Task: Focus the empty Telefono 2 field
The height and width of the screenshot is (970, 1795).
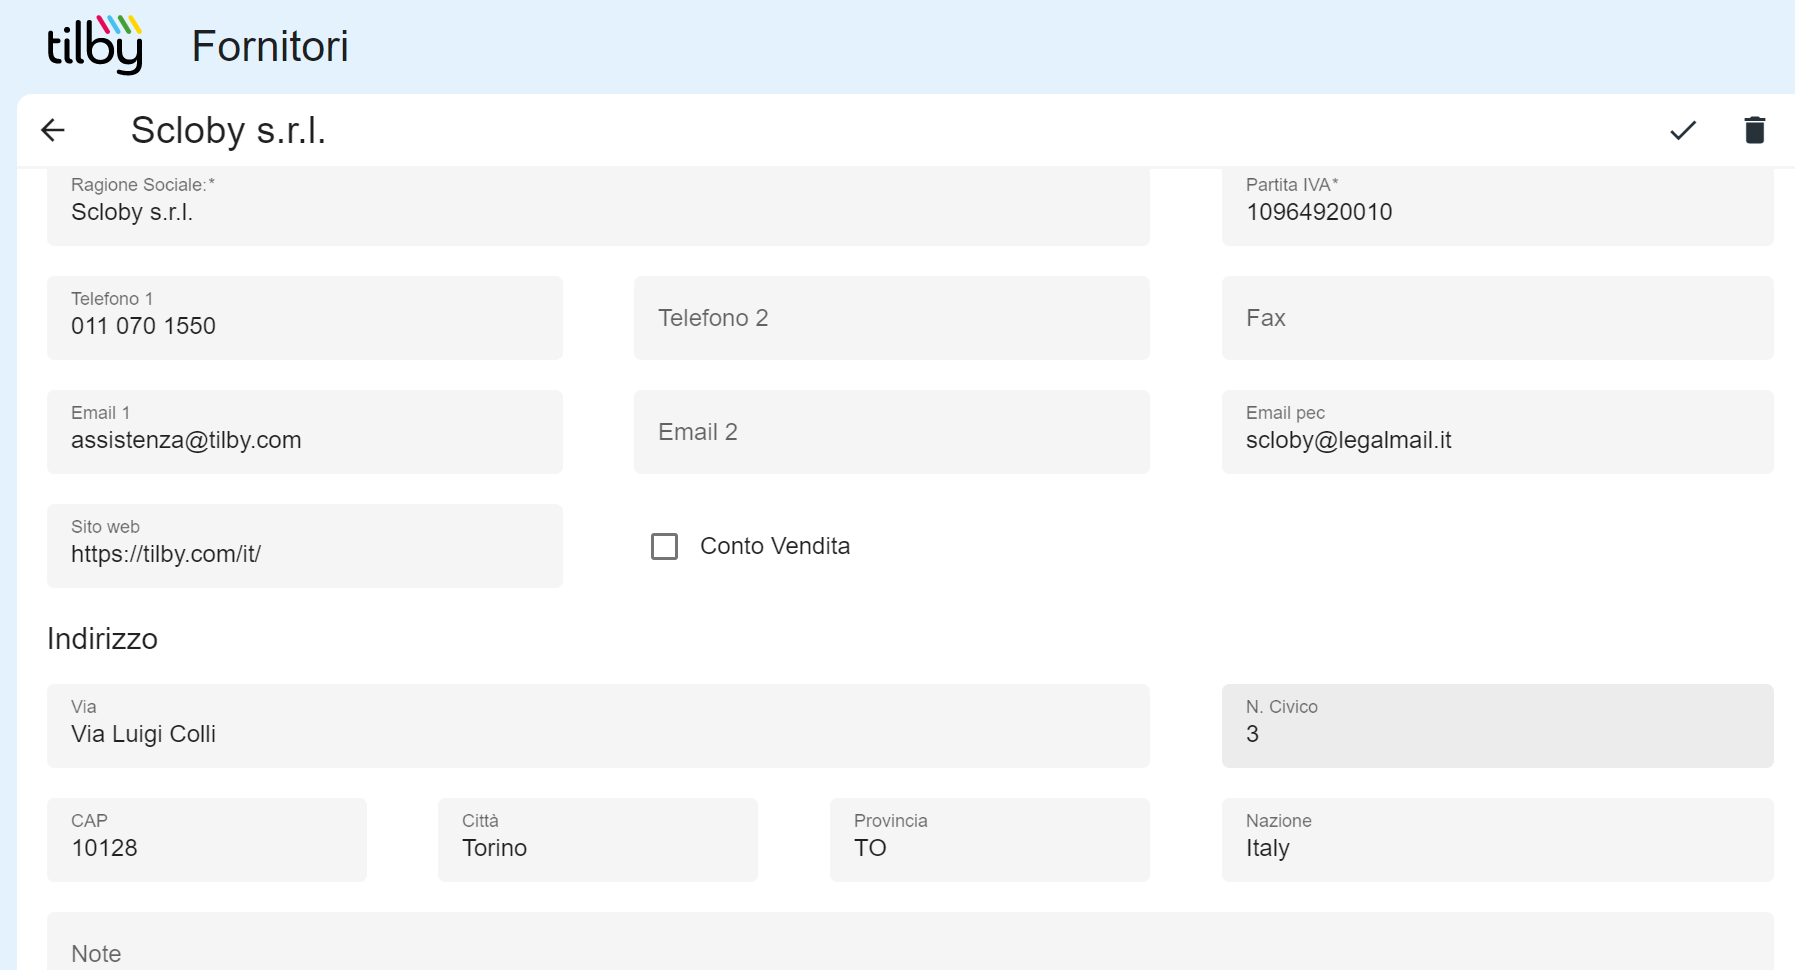Action: tap(892, 318)
